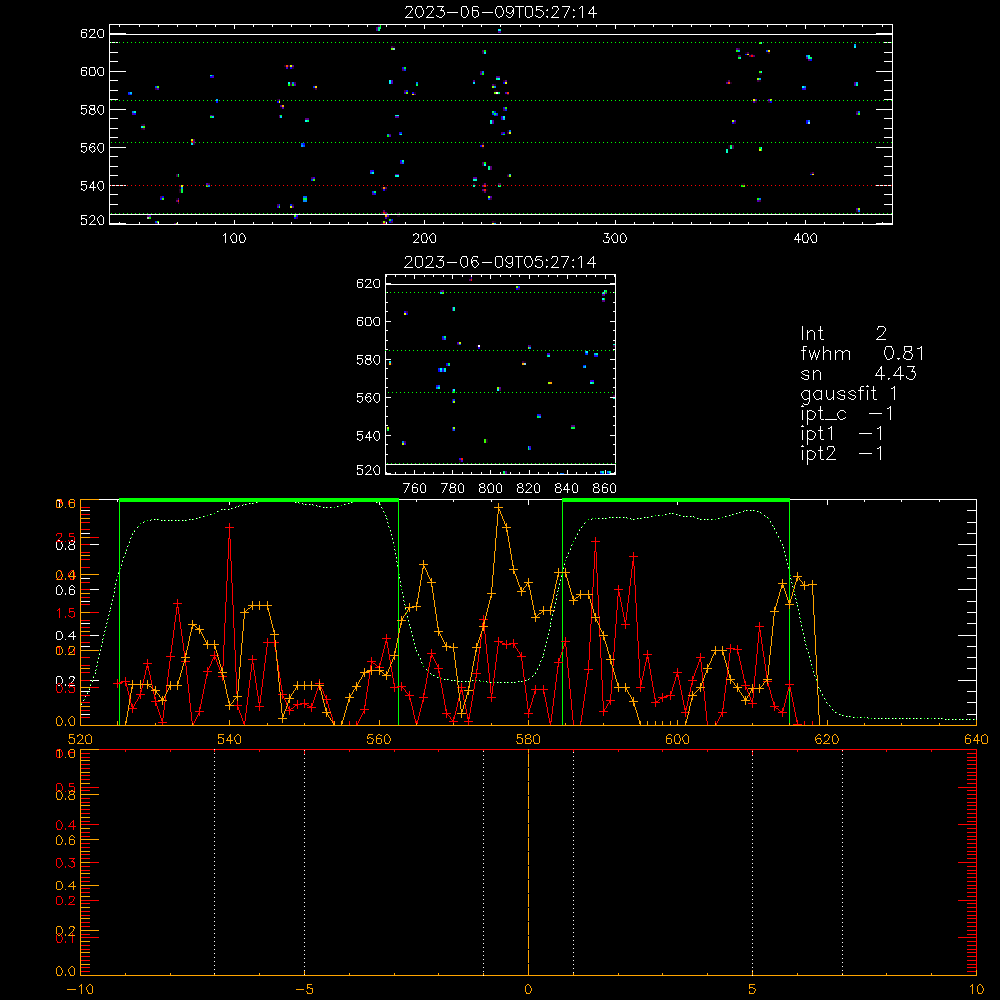
Task: Select x-axis label 860 on middle plot
Action: pos(605,489)
